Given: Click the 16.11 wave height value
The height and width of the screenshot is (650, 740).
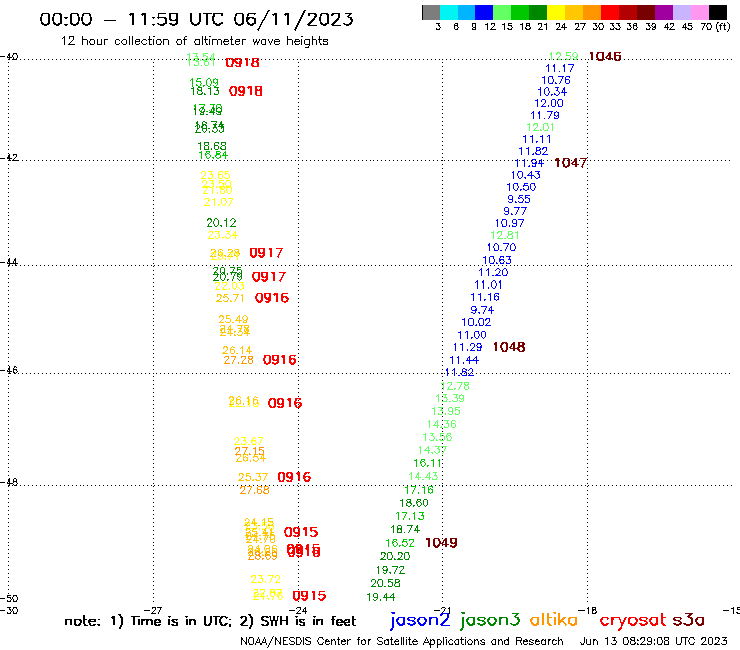Looking at the screenshot, I should [x=428, y=464].
